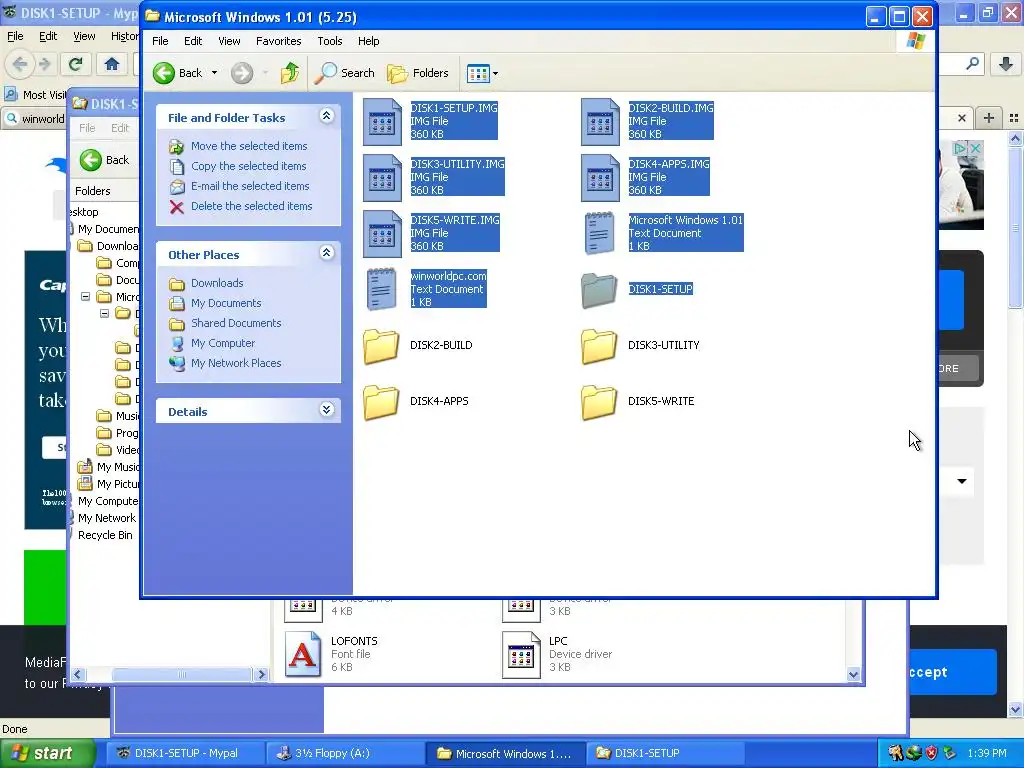Screen dimensions: 1024x768
Task: Click the folder tree scroll right arrow
Action: point(262,675)
